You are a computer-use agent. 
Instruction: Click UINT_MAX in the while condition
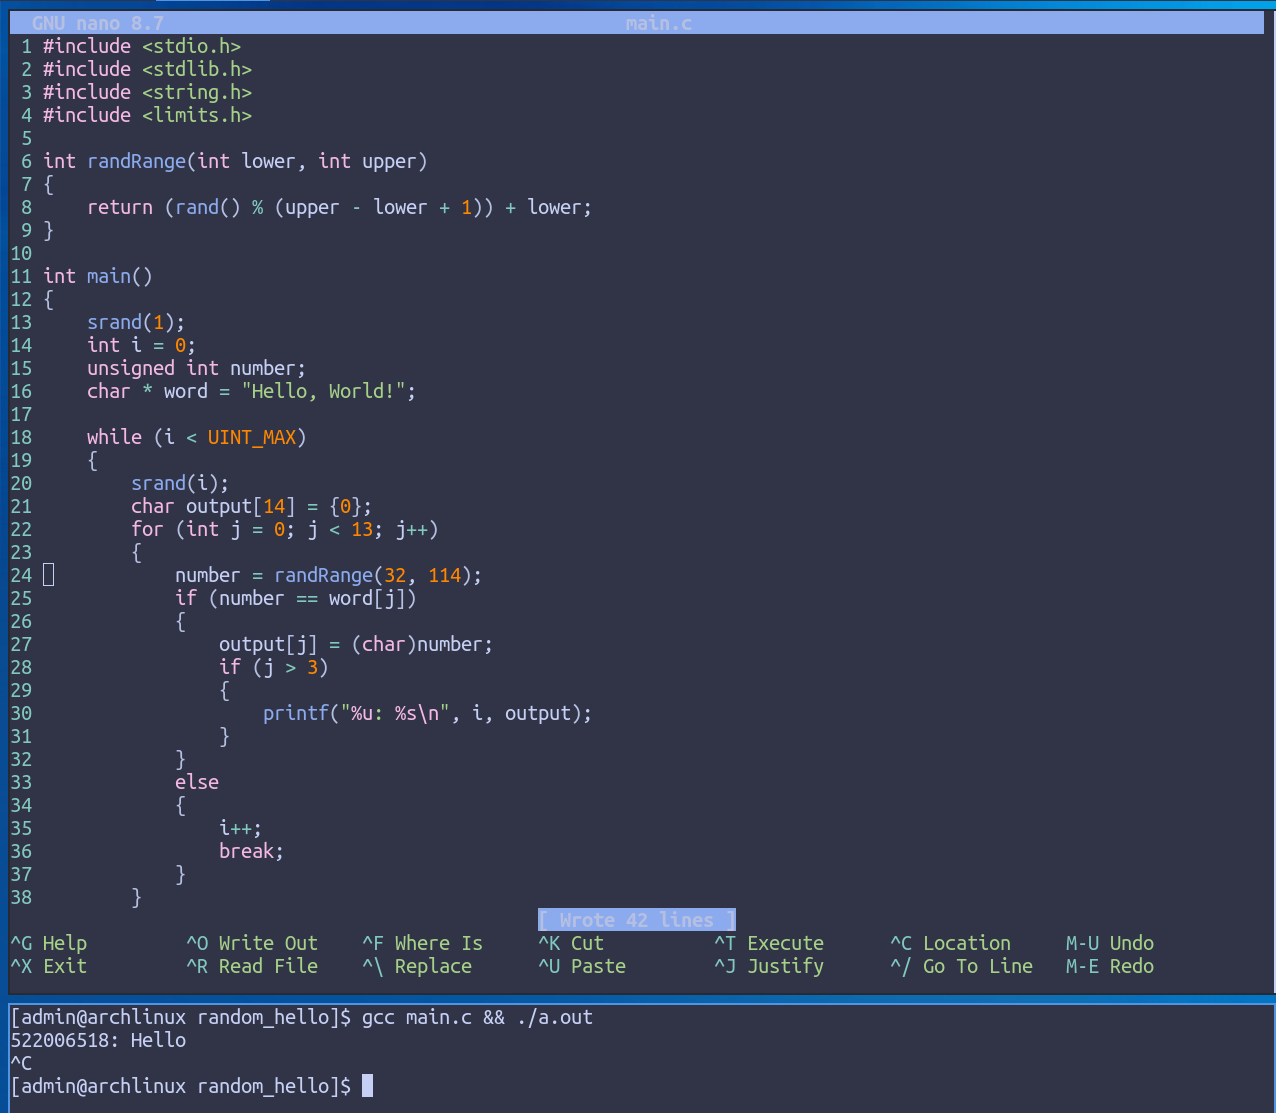tap(252, 437)
